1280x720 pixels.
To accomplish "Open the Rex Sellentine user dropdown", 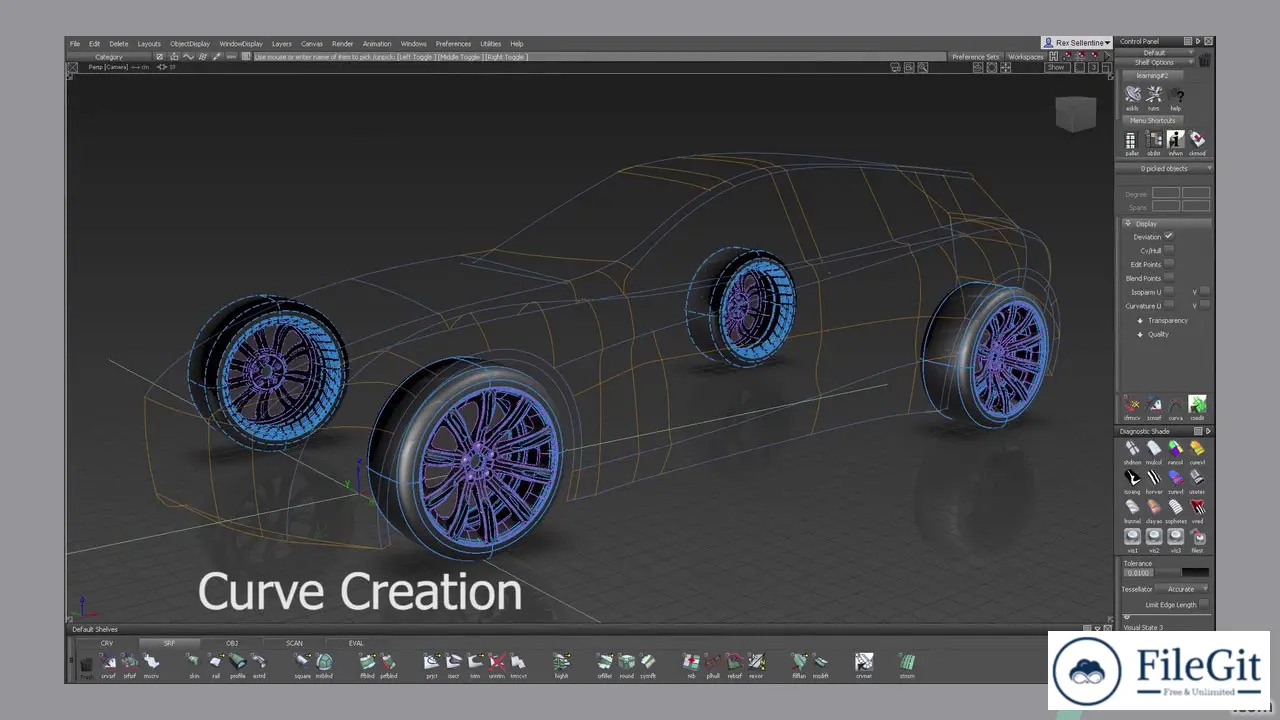I will (1076, 43).
